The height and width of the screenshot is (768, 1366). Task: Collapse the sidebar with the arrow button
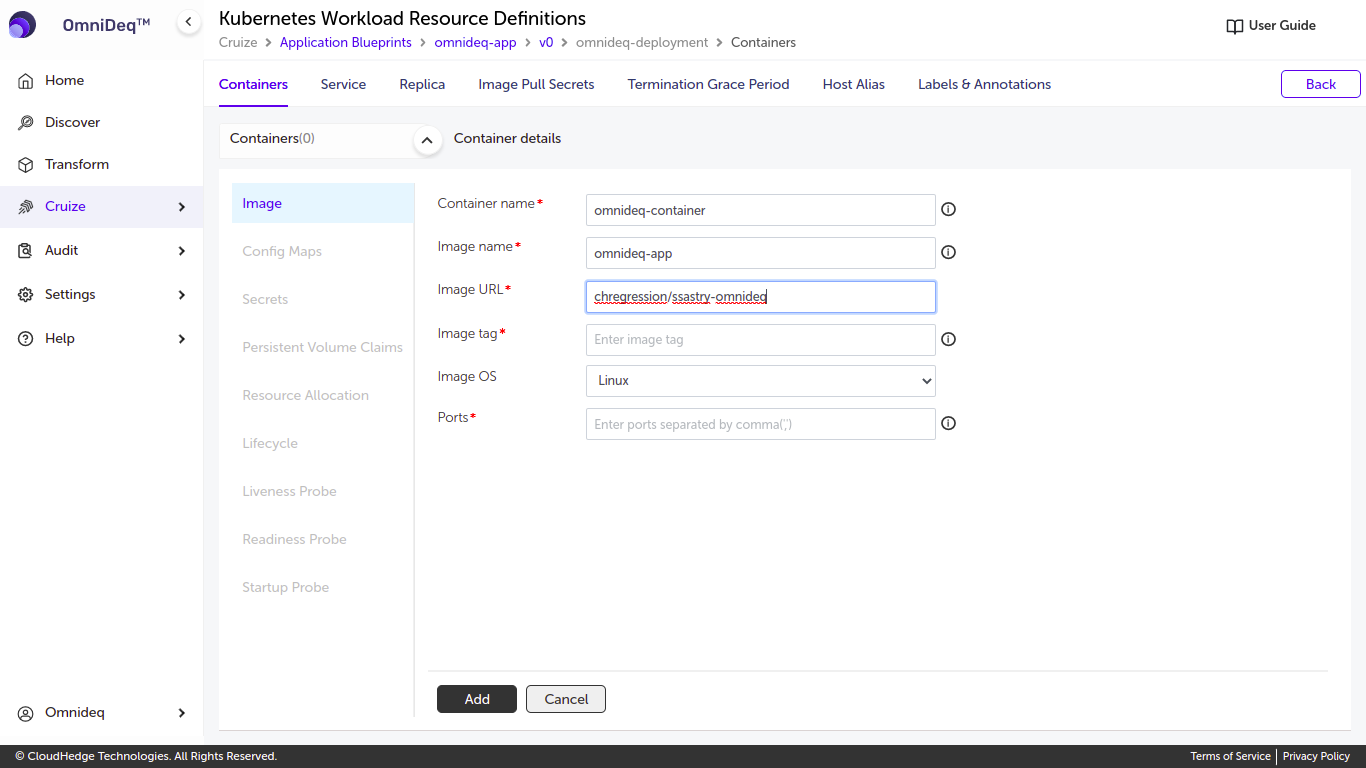188,22
